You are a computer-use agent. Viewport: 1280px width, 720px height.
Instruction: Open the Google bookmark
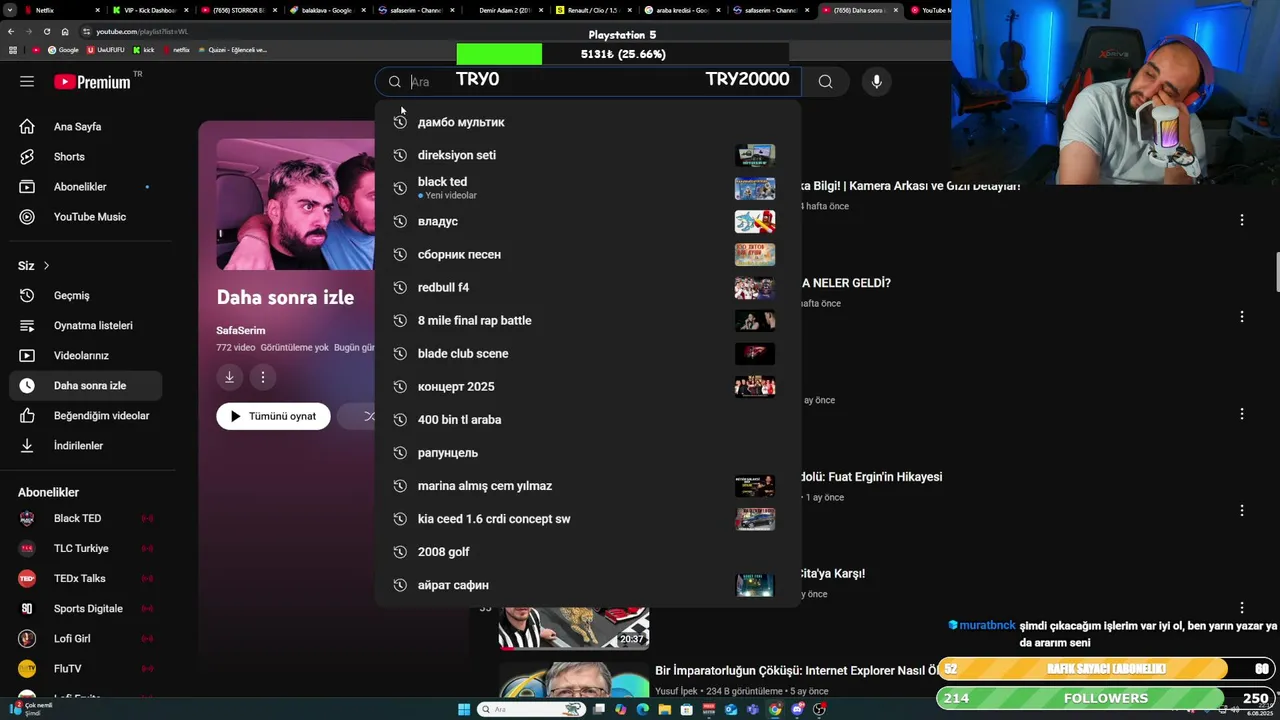(63, 50)
